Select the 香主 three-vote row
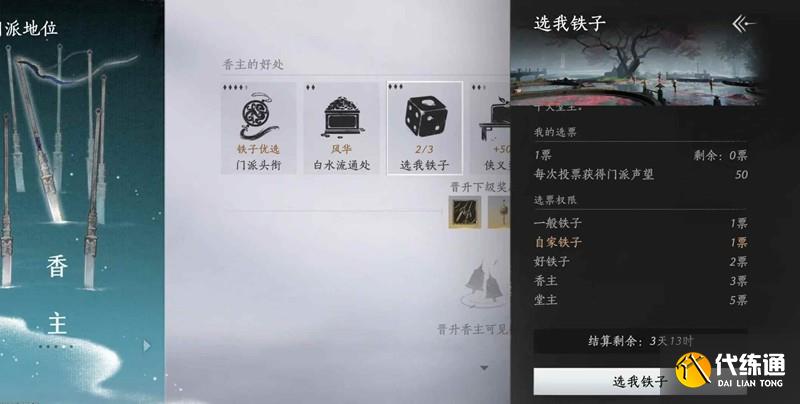Screen dimensions: 800x404 (x=640, y=281)
